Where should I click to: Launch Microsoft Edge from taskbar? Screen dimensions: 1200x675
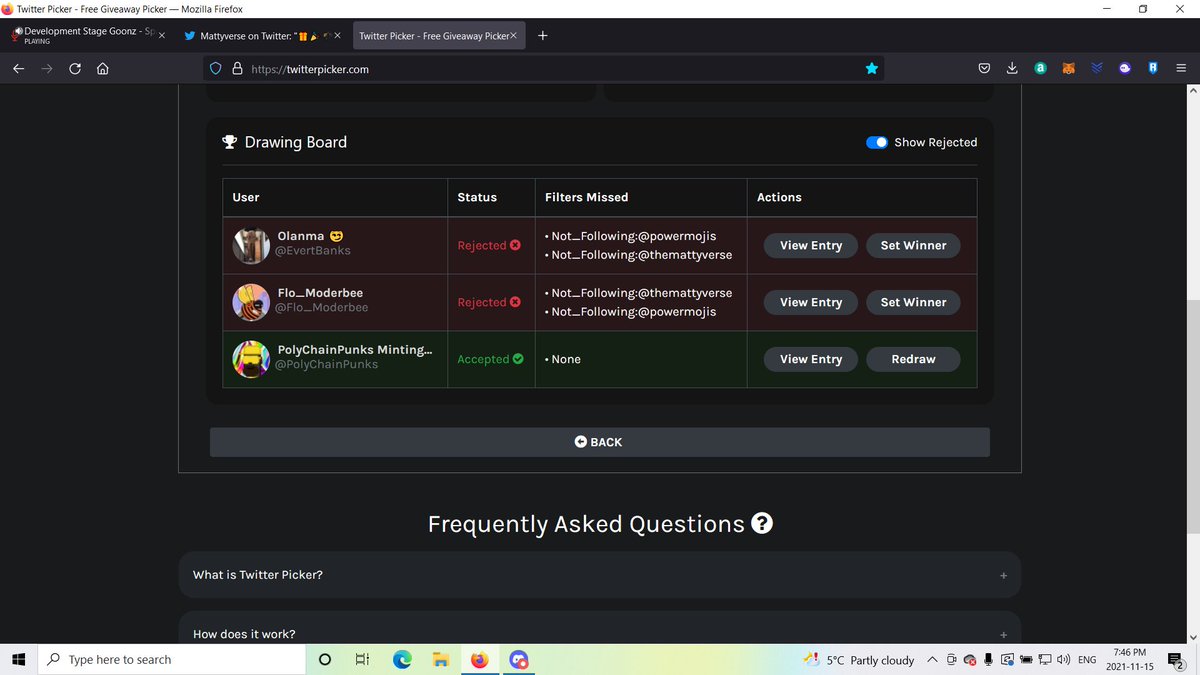[x=402, y=660]
